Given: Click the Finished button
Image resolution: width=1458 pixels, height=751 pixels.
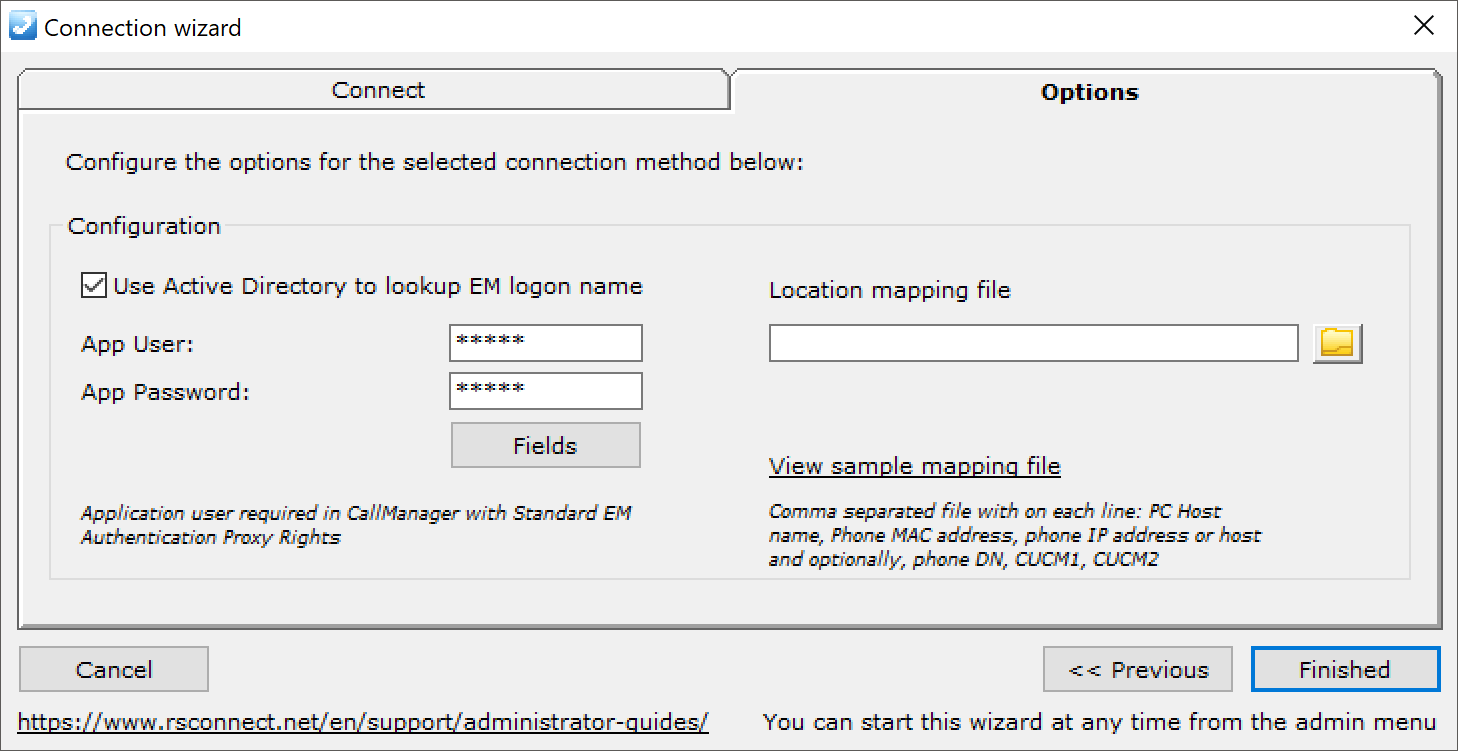Looking at the screenshot, I should tap(1345, 669).
